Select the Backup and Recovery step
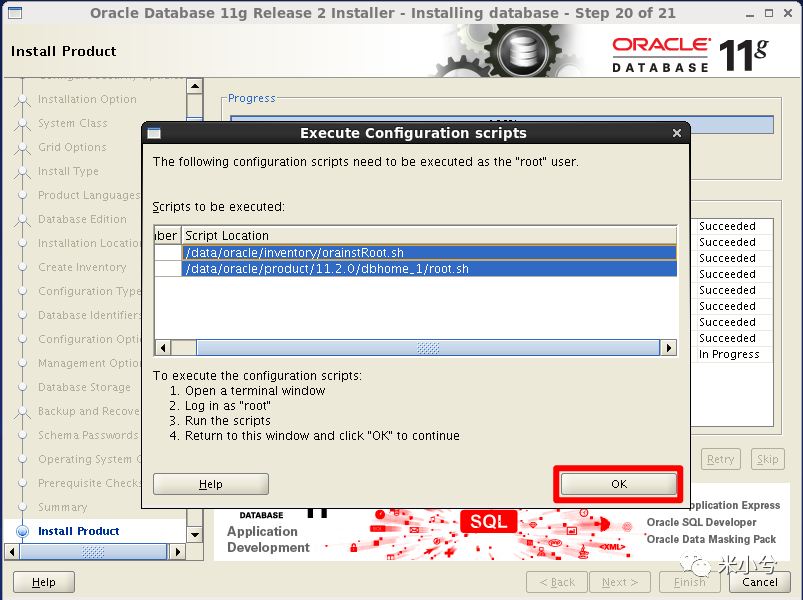This screenshot has height=600, width=803. (89, 412)
